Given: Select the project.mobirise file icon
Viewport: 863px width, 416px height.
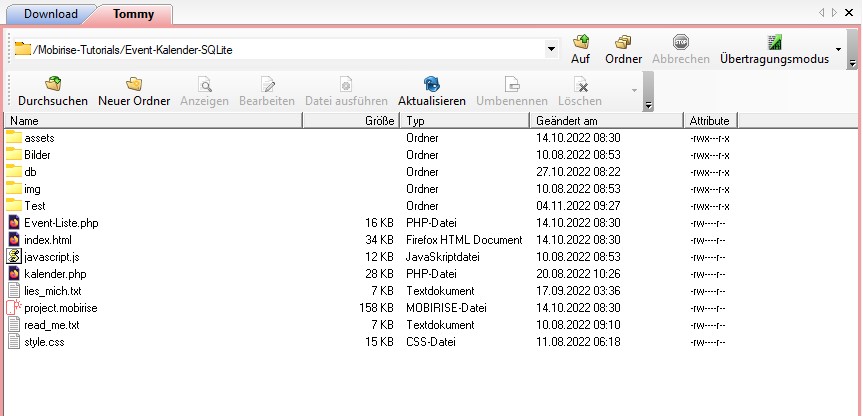Looking at the screenshot, I should 14,308.
